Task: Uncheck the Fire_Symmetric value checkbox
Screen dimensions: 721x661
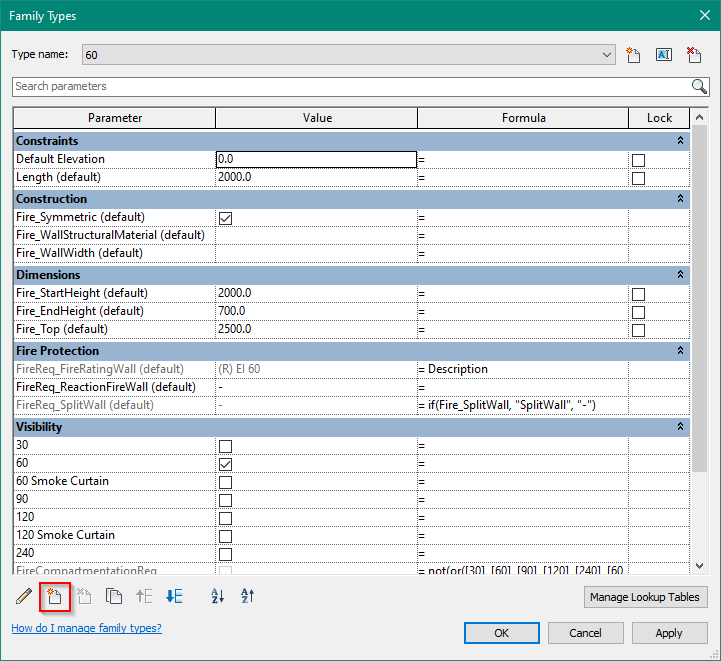Action: [x=225, y=218]
